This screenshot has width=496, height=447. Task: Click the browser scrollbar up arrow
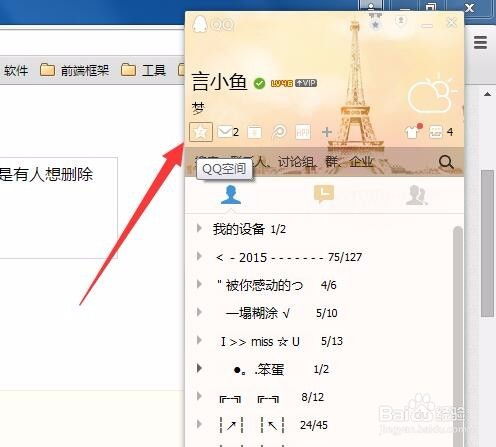[x=487, y=94]
